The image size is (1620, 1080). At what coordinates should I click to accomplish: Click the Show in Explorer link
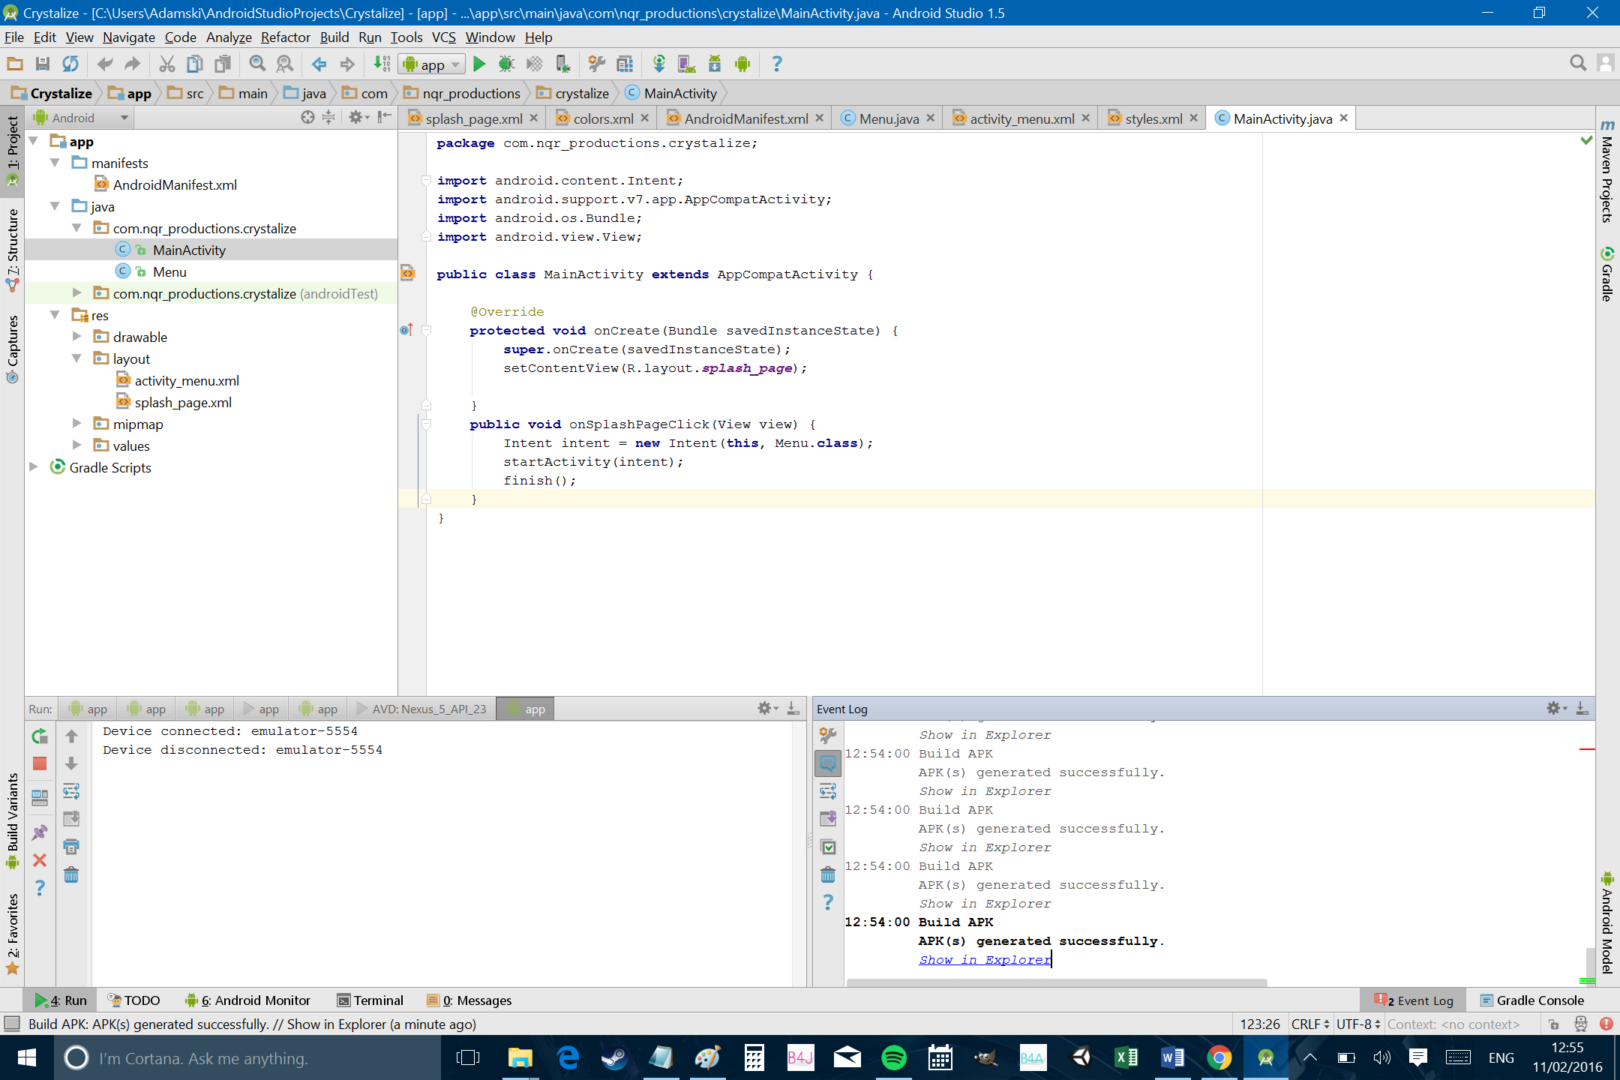[x=984, y=959]
